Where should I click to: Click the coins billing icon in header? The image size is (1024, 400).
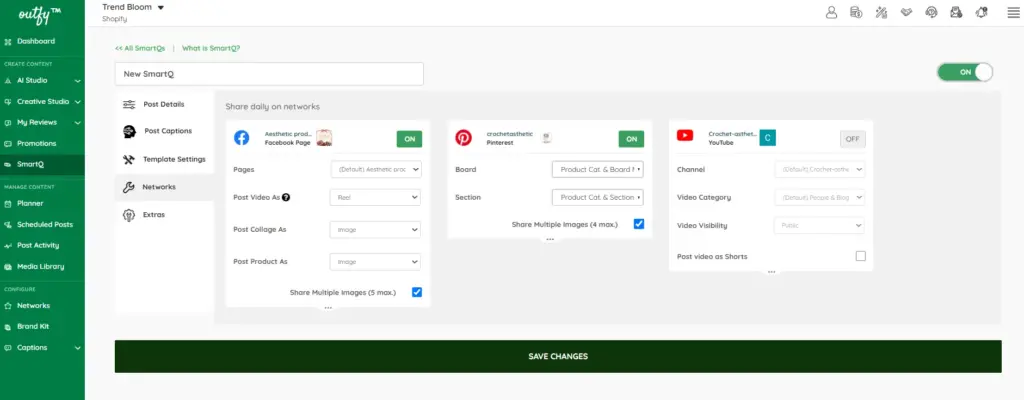pyautogui.click(x=856, y=12)
